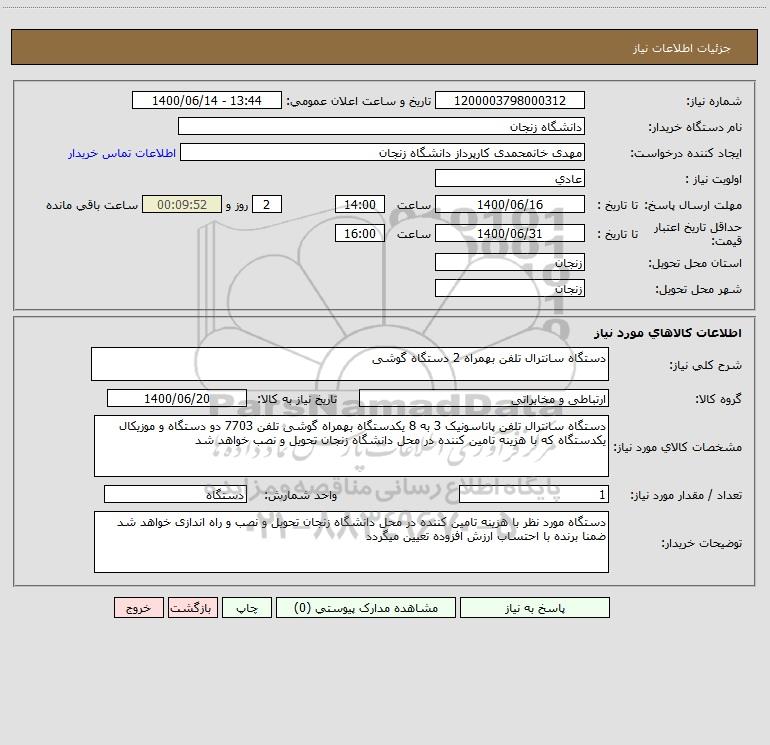770x745 pixels.
Task: Click the پاسخ به نیاز button
Action: (534, 607)
